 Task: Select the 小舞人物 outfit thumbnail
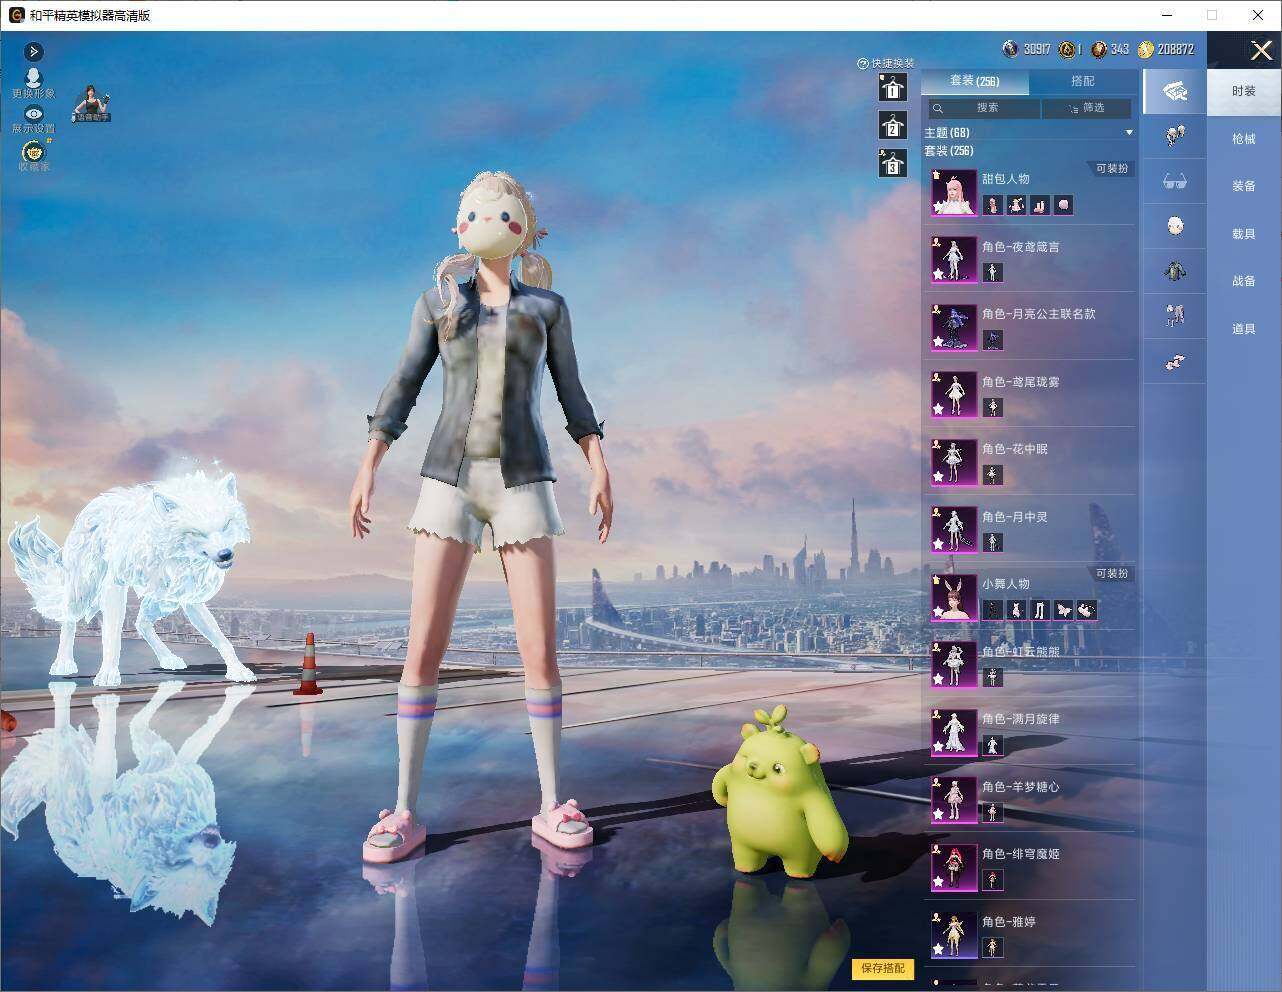(x=954, y=597)
